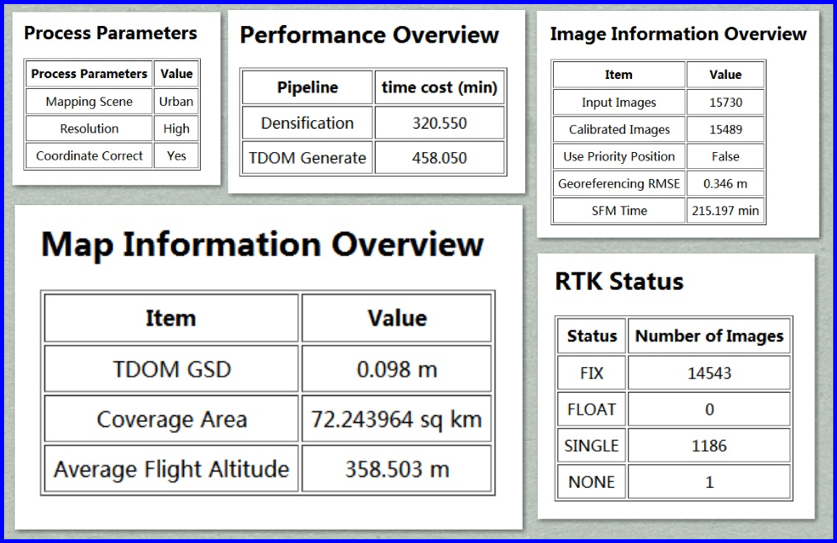Click the time cost (min) column header

click(440, 88)
